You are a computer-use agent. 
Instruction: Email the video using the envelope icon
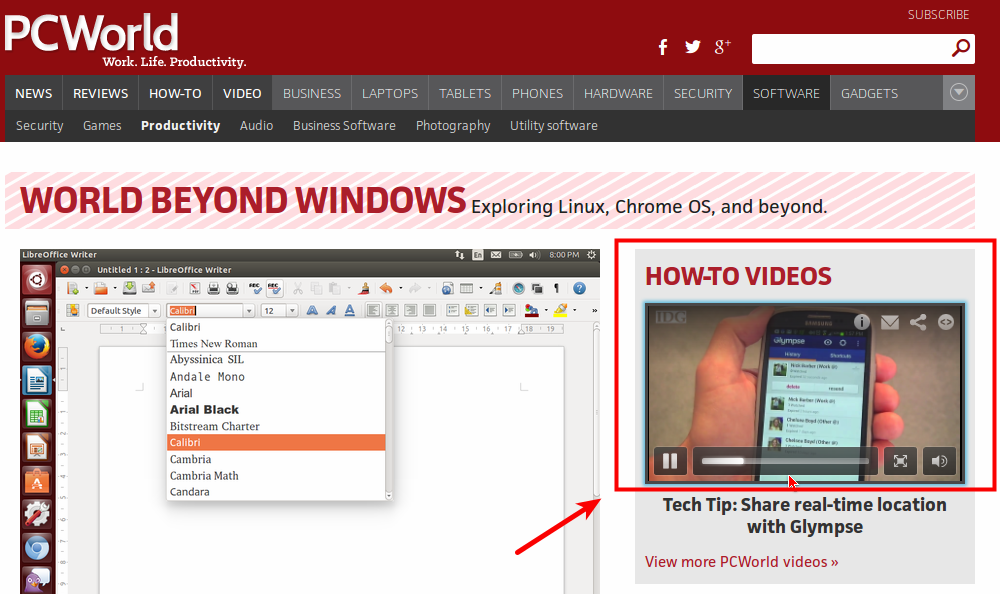[x=890, y=322]
